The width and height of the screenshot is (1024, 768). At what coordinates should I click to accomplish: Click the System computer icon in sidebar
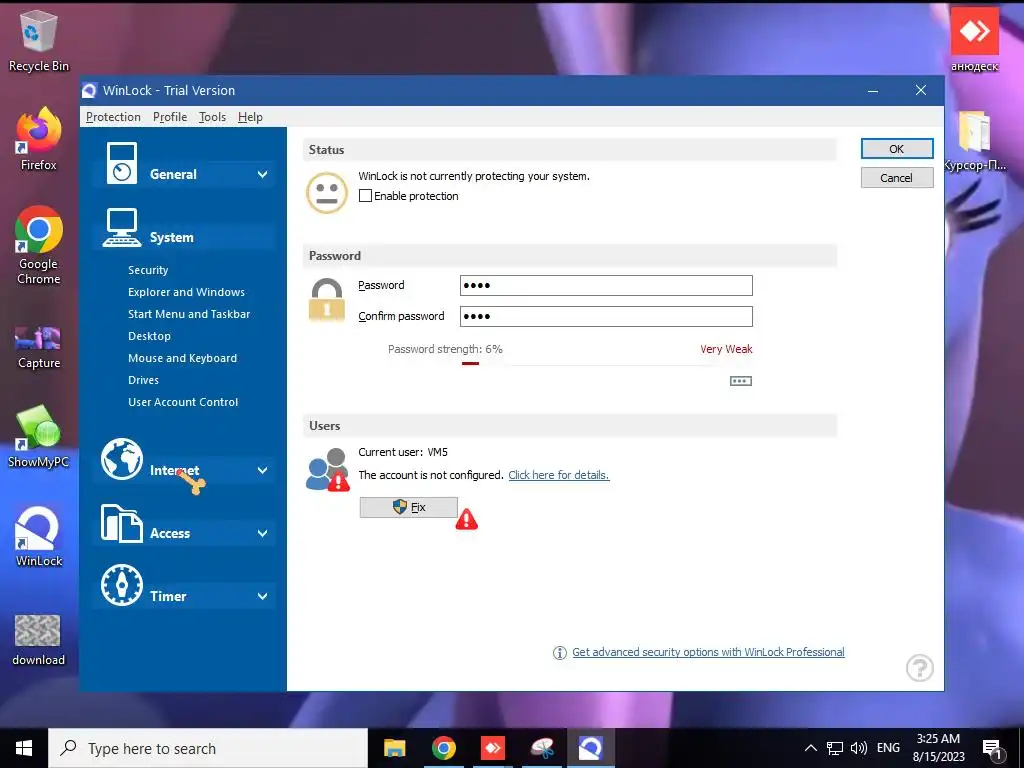[121, 227]
